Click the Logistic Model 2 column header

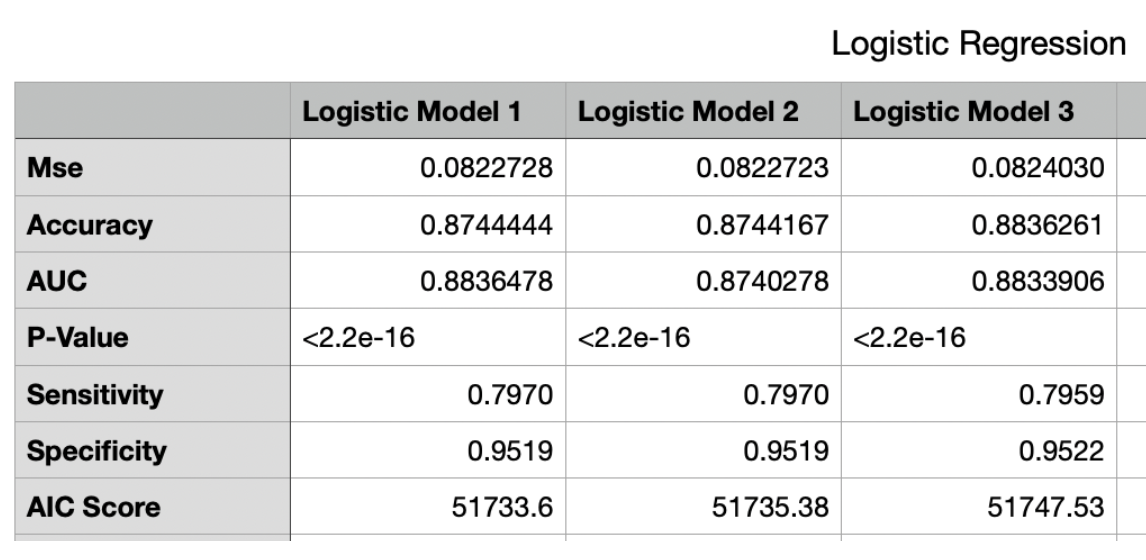[x=703, y=111]
